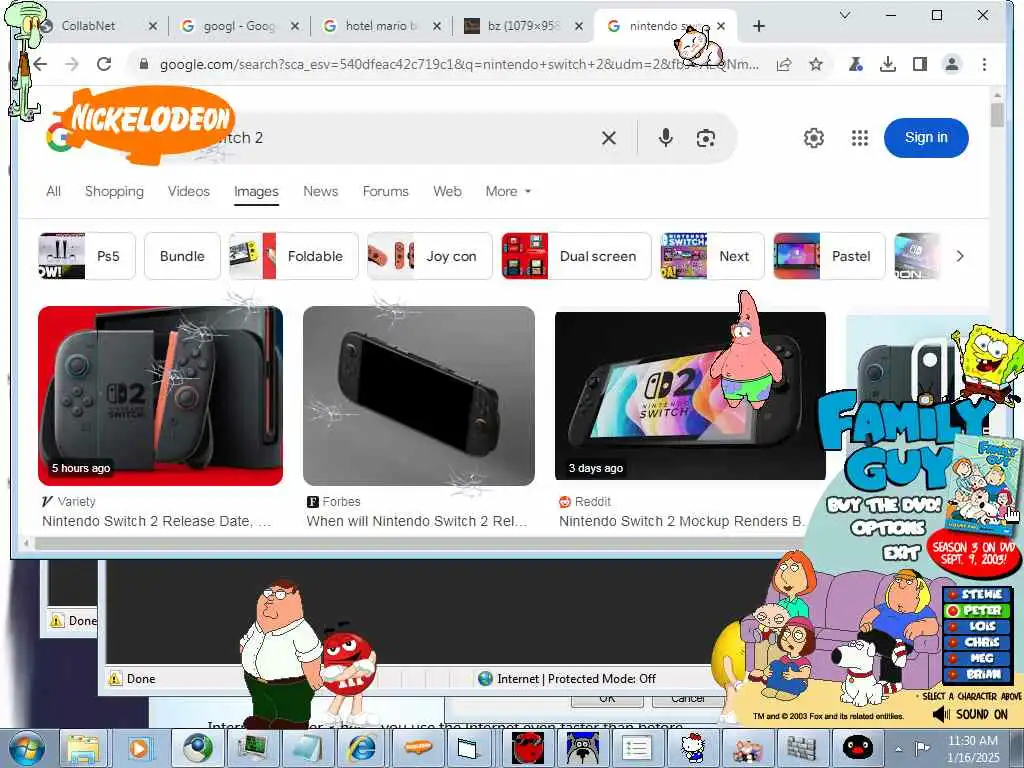Expand the More search filters
This screenshot has height=768, width=1024.
[x=508, y=191]
